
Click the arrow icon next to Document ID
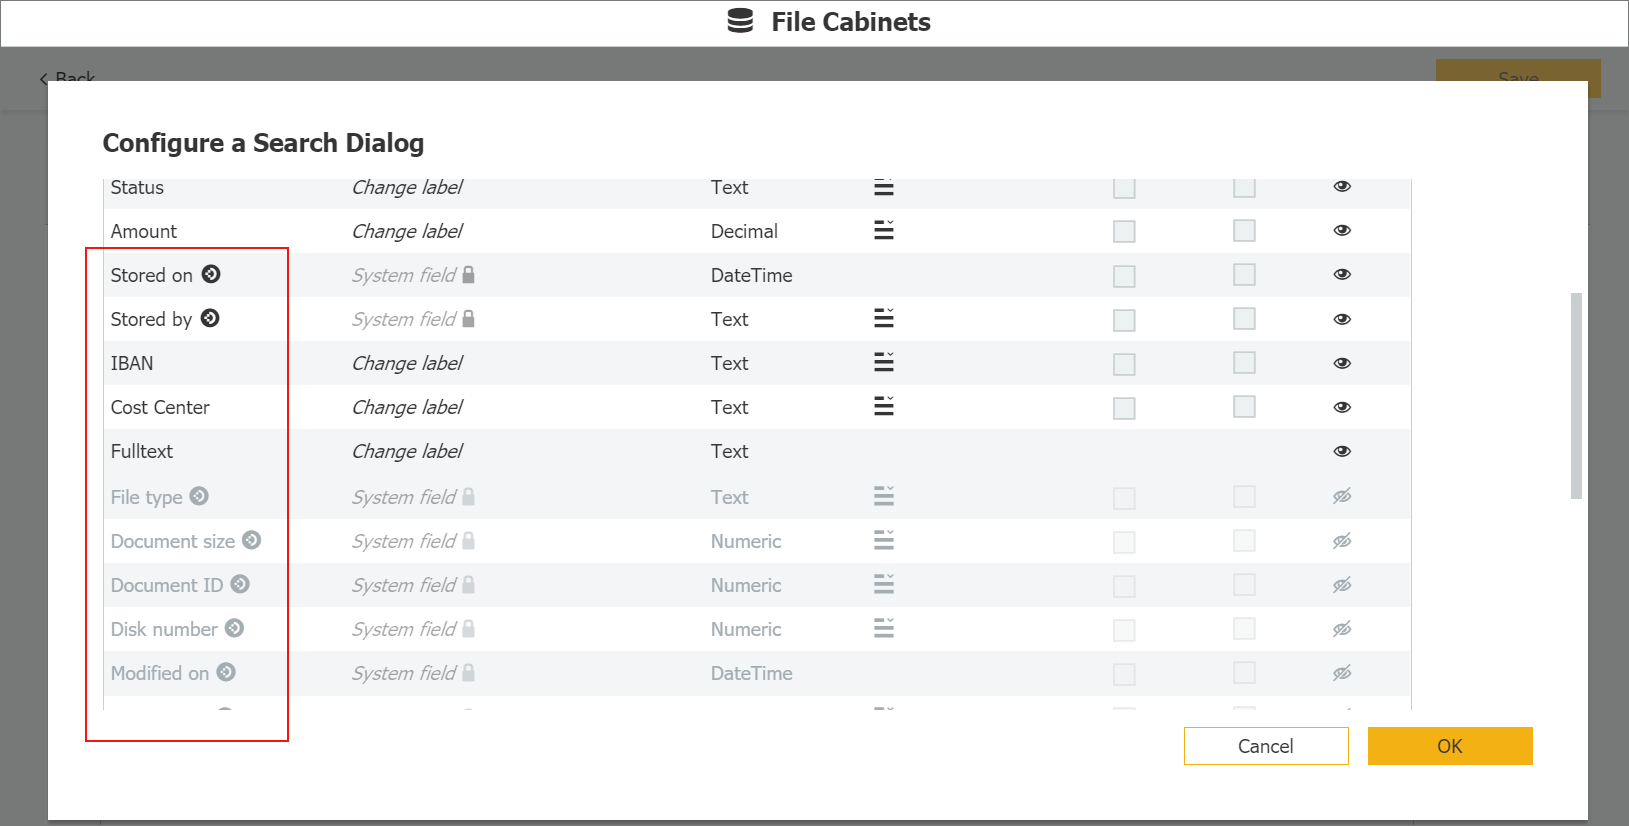tap(240, 584)
